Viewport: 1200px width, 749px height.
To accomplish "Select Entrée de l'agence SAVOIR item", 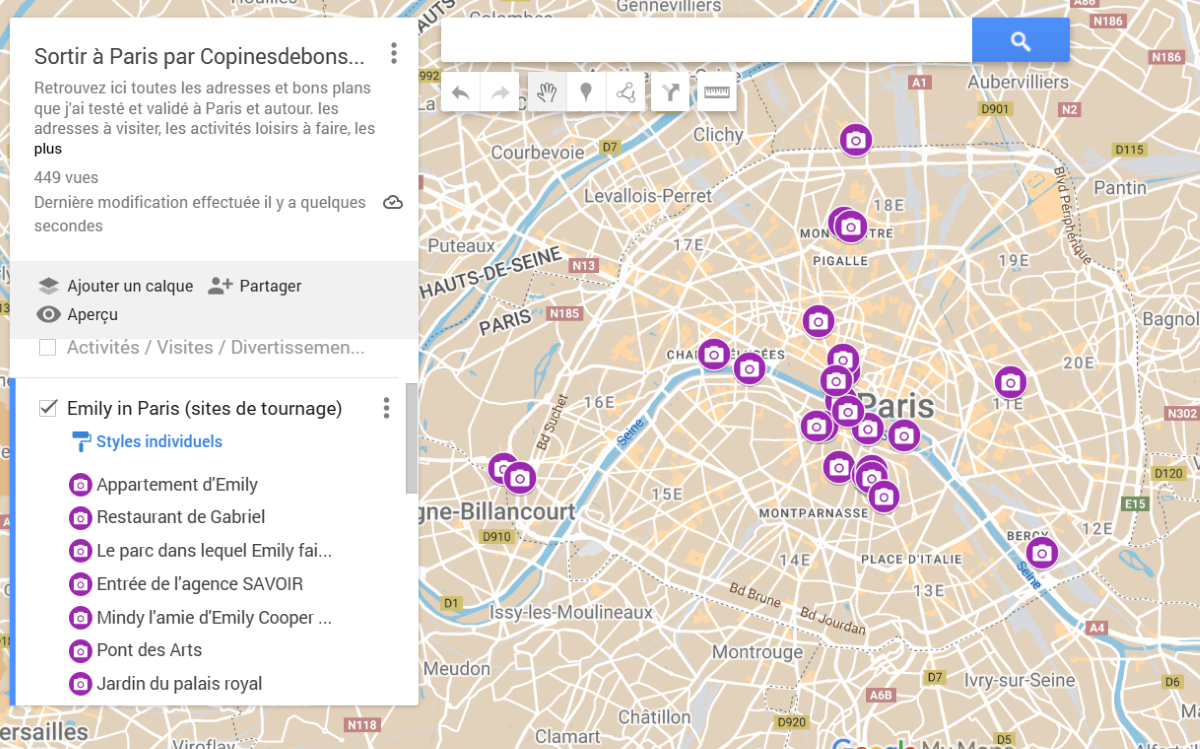I will pos(200,584).
